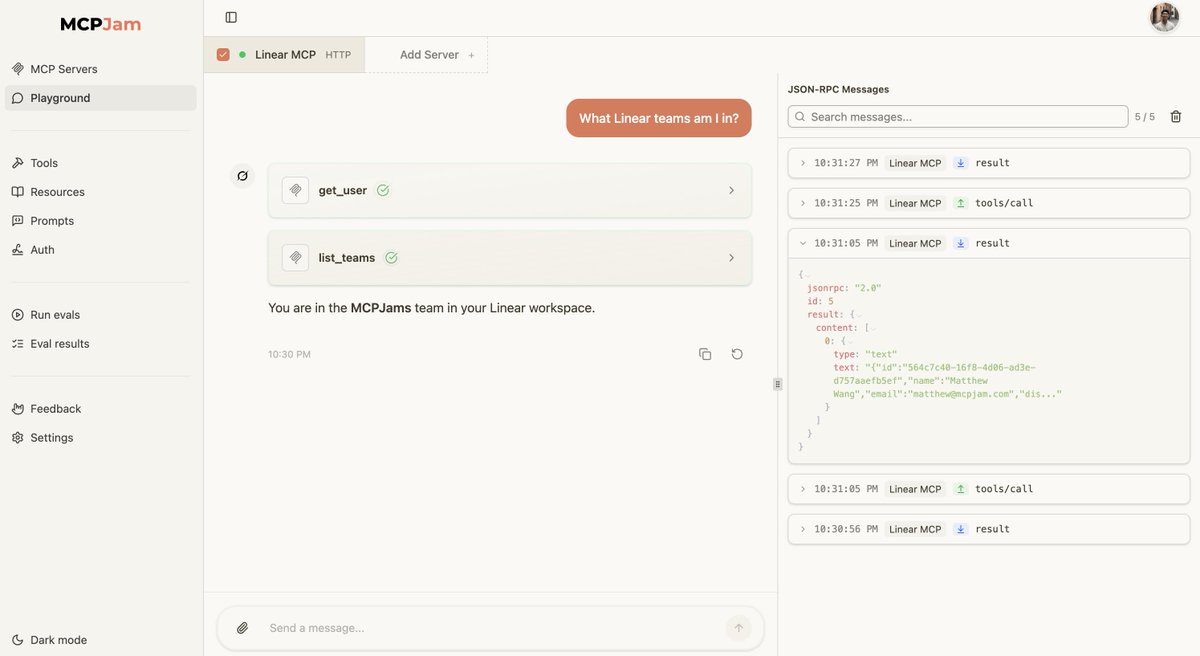Uncheck the Linear MCP server checkbox
Screen dimensions: 1200x656
click(223, 55)
